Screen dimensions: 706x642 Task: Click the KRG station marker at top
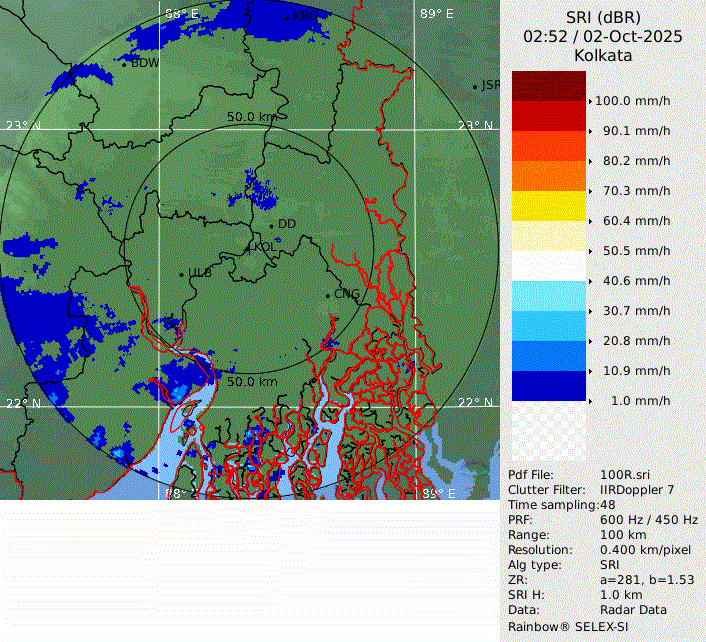[x=286, y=17]
